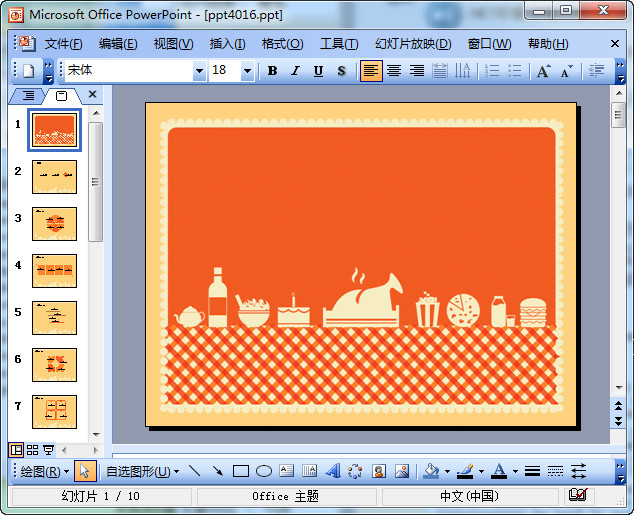634x515 pixels.
Task: Click Increase Font Size icon
Action: coord(544,71)
